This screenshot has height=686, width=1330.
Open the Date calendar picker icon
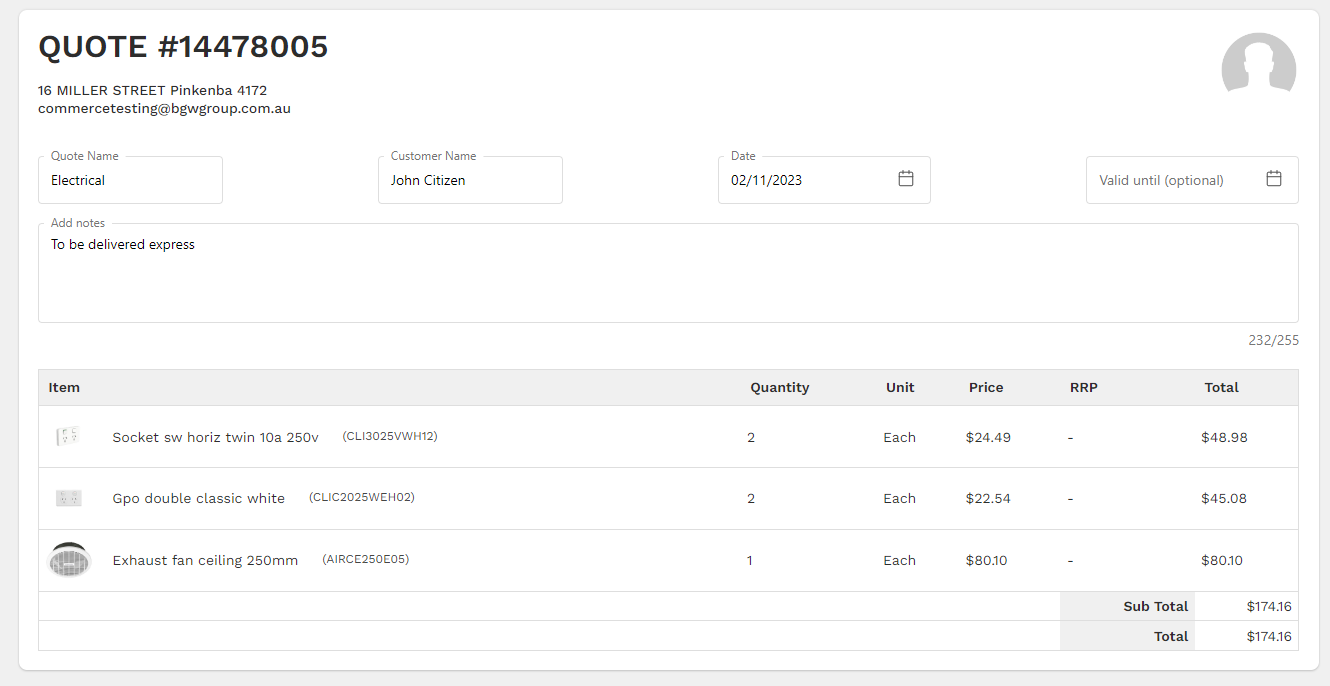[906, 179]
